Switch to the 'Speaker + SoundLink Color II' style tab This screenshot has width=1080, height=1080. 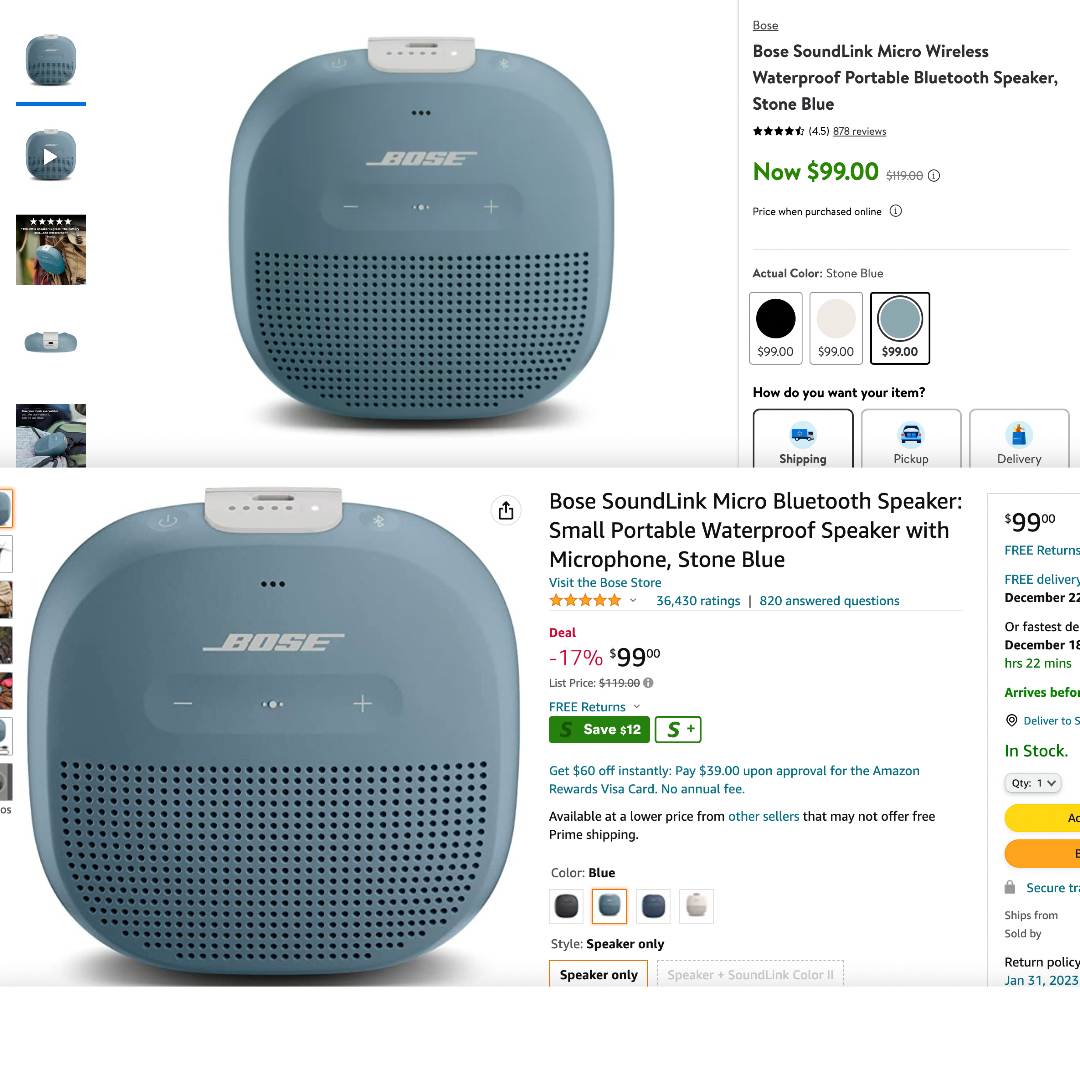tap(750, 974)
